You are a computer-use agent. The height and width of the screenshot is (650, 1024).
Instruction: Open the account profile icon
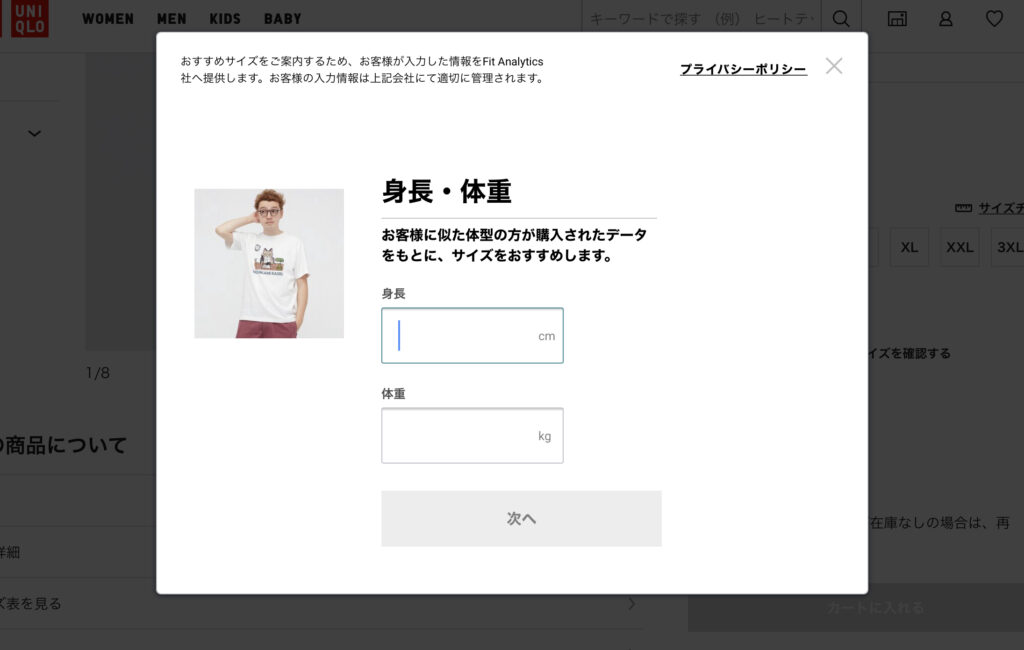(x=945, y=19)
